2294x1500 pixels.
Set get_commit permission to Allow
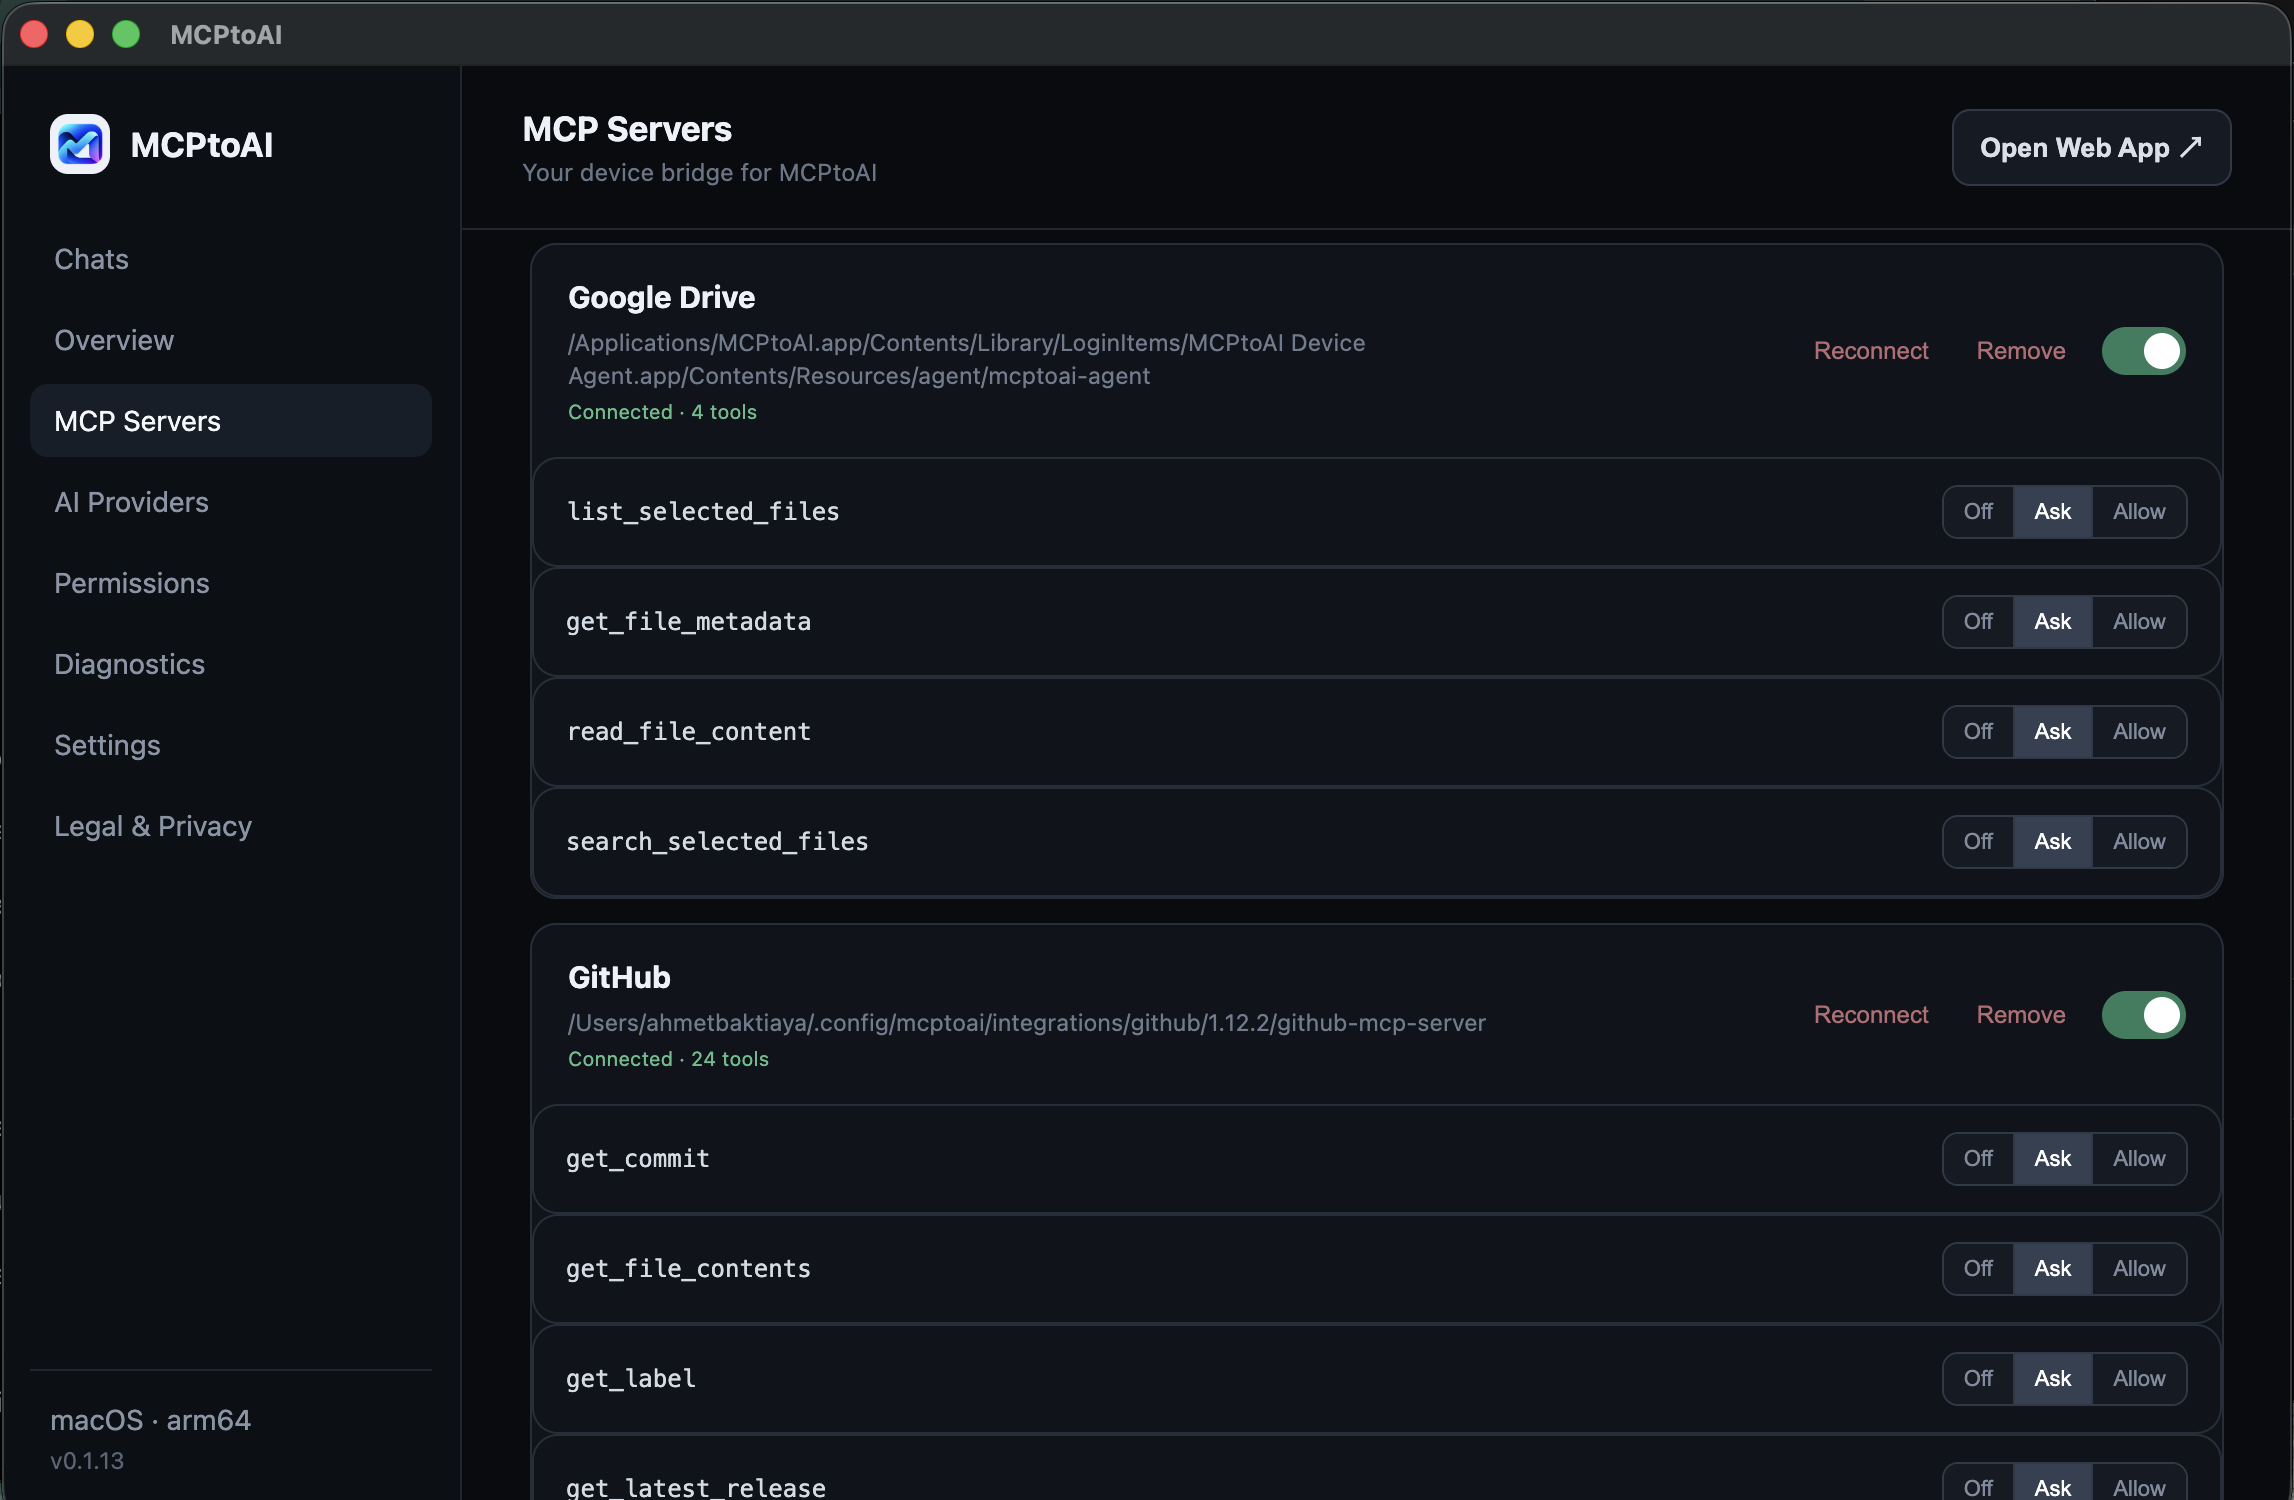tap(2139, 1159)
